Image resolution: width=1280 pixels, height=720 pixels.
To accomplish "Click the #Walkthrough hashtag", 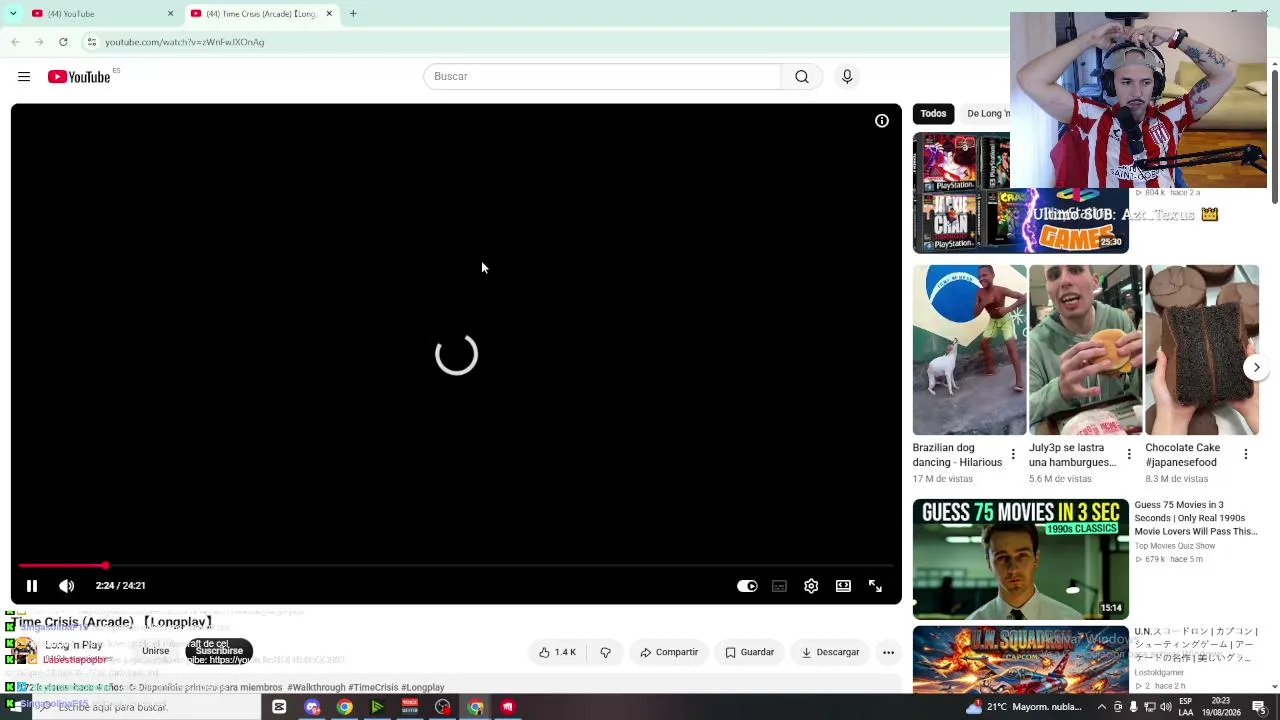I will coord(316,688).
